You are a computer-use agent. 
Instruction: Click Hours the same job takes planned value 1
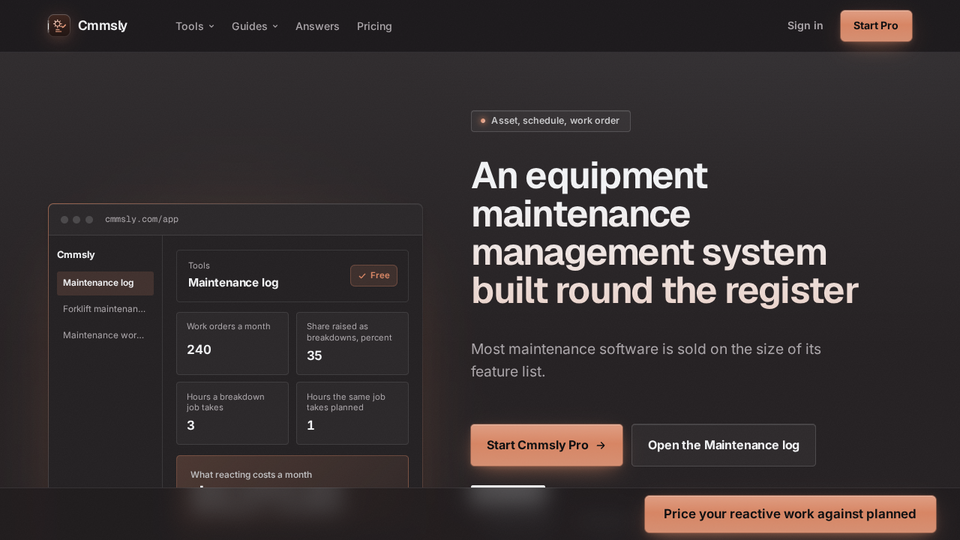click(x=310, y=426)
